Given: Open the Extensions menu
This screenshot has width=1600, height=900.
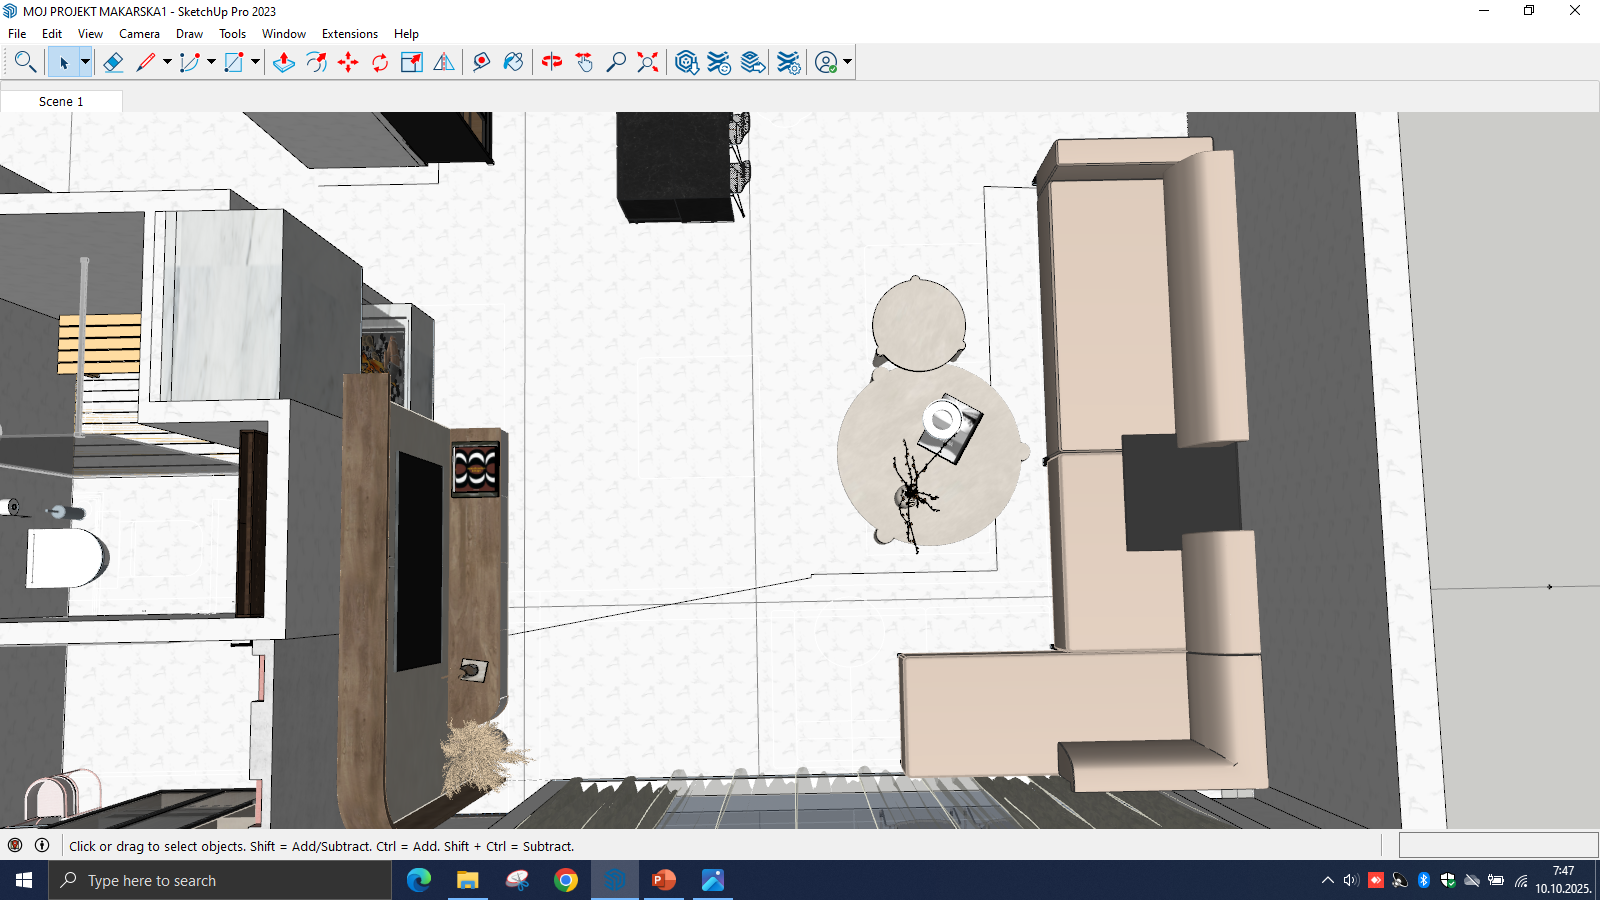Looking at the screenshot, I should pyautogui.click(x=349, y=34).
